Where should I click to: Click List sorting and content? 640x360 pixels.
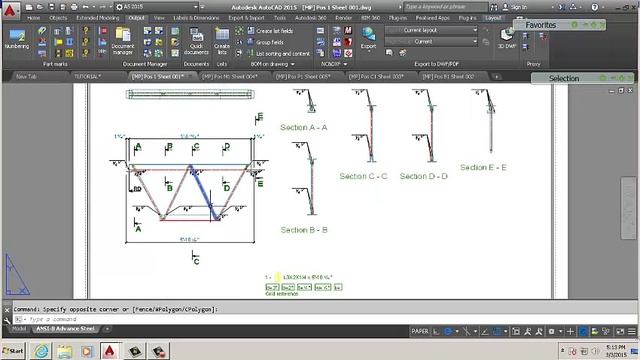pos(279,53)
